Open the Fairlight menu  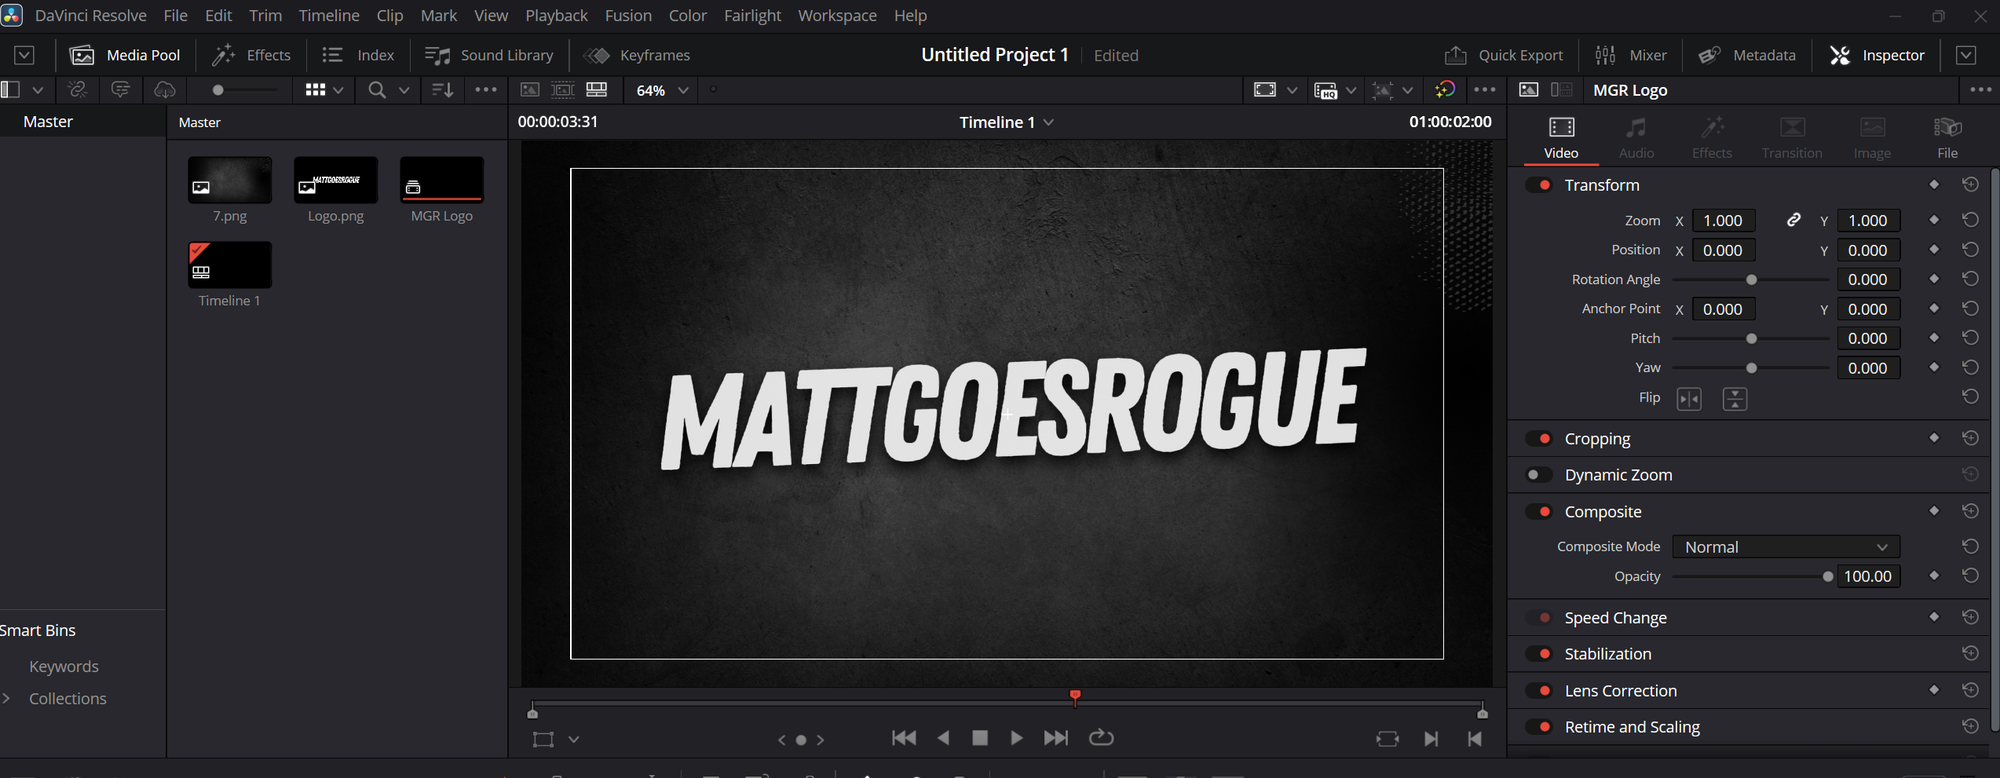[x=752, y=16]
